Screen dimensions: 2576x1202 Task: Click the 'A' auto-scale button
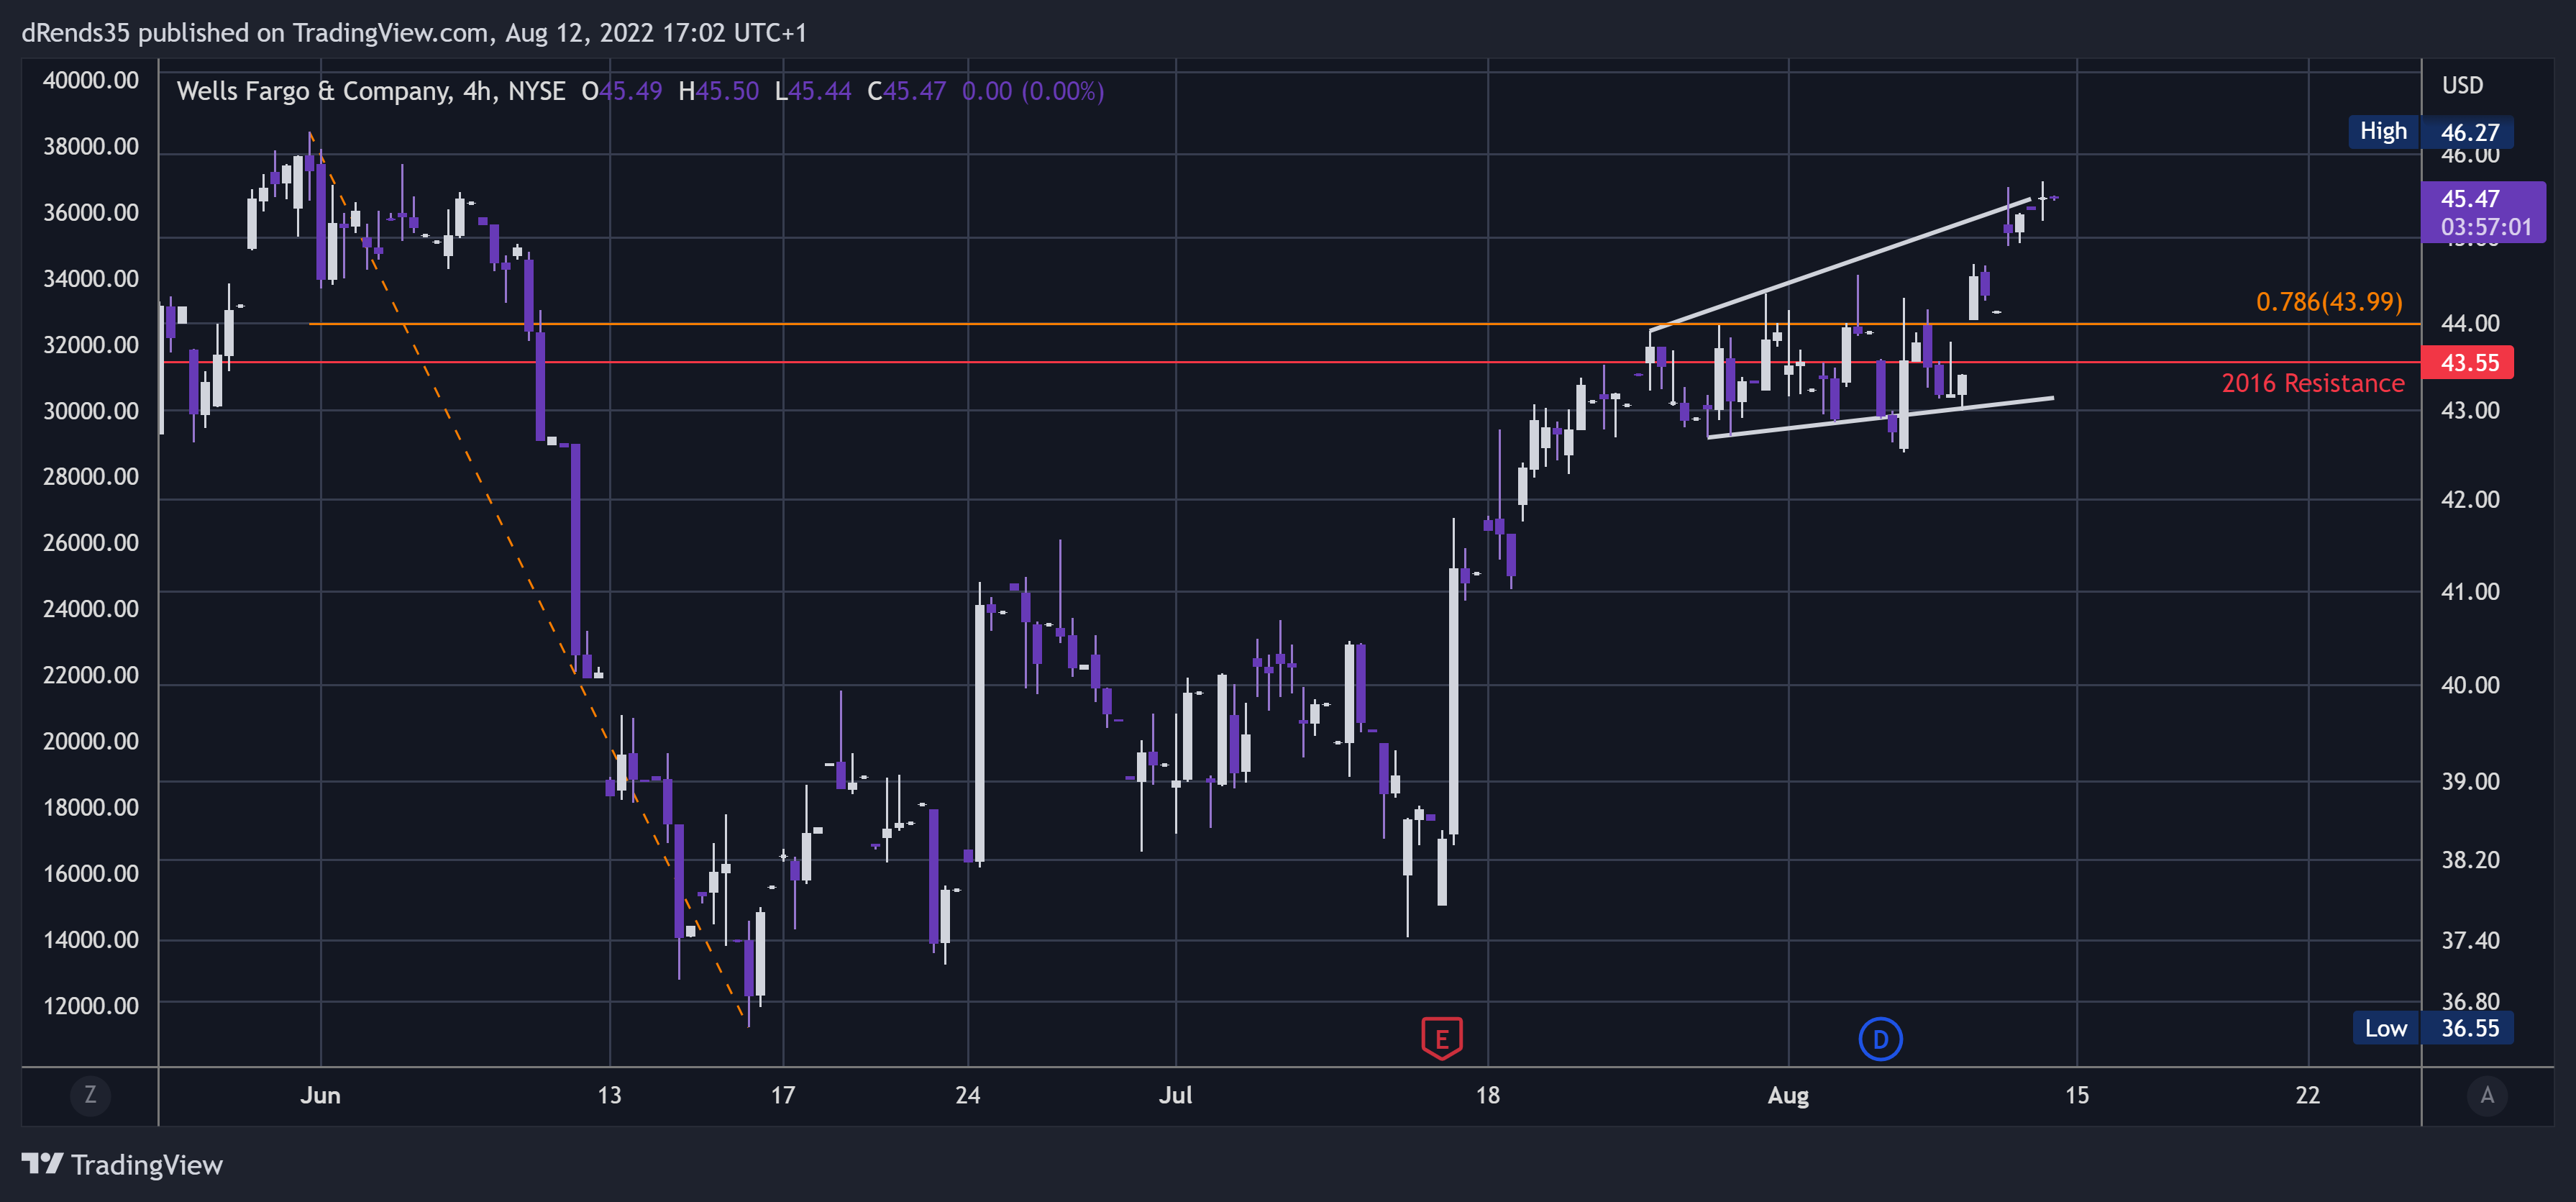[x=2487, y=1095]
